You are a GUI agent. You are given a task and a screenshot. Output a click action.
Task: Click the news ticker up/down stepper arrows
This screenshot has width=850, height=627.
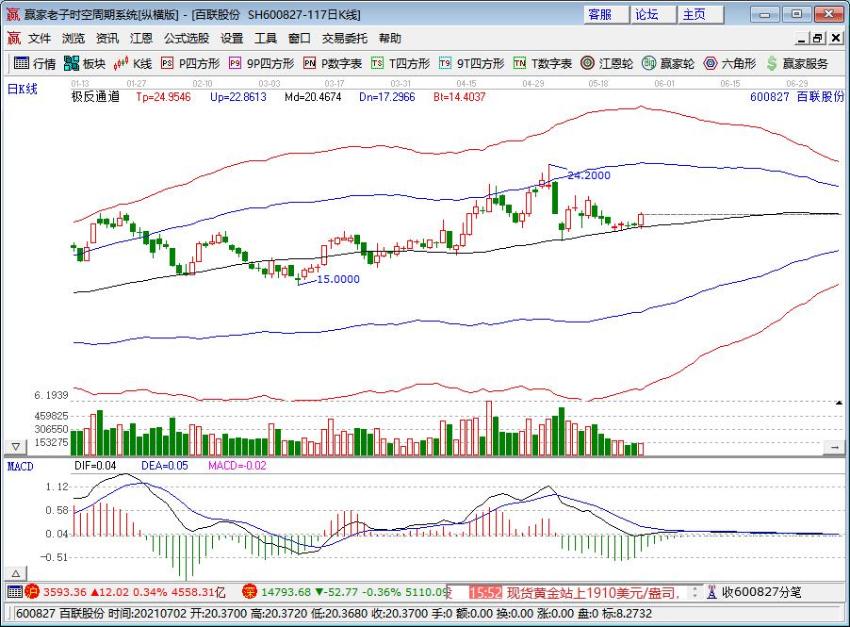point(694,592)
